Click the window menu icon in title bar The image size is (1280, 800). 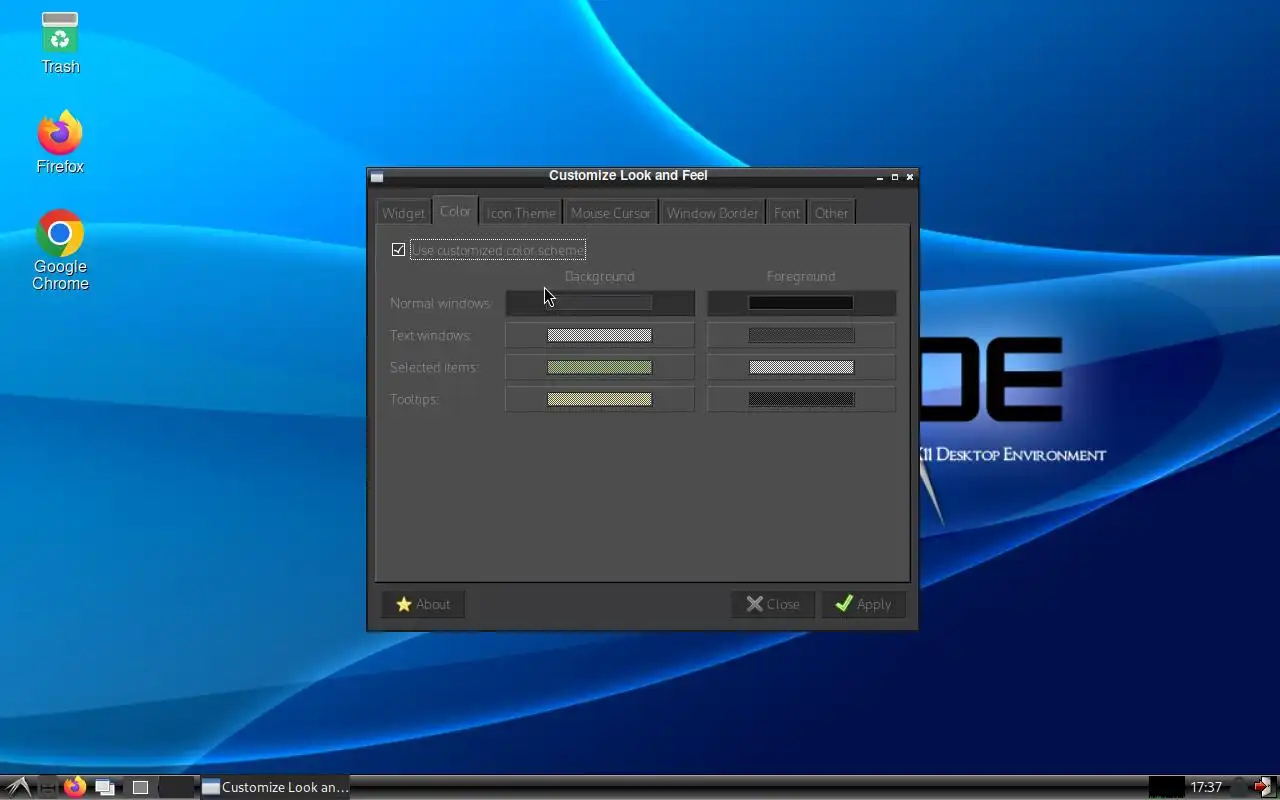click(x=377, y=177)
